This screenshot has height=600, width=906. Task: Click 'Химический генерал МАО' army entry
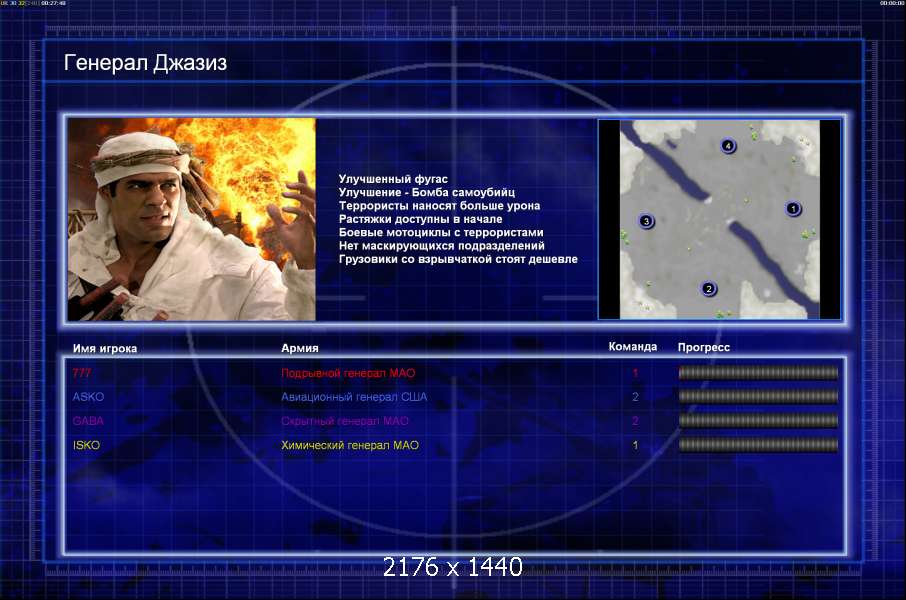350,445
